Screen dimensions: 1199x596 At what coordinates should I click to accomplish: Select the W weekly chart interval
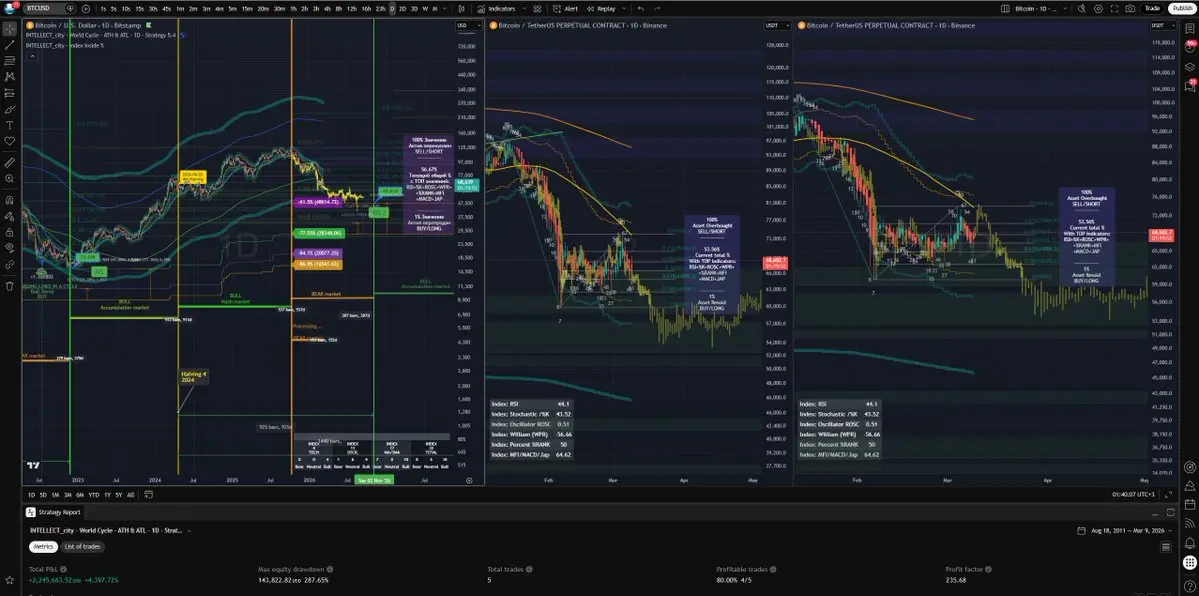tap(425, 8)
